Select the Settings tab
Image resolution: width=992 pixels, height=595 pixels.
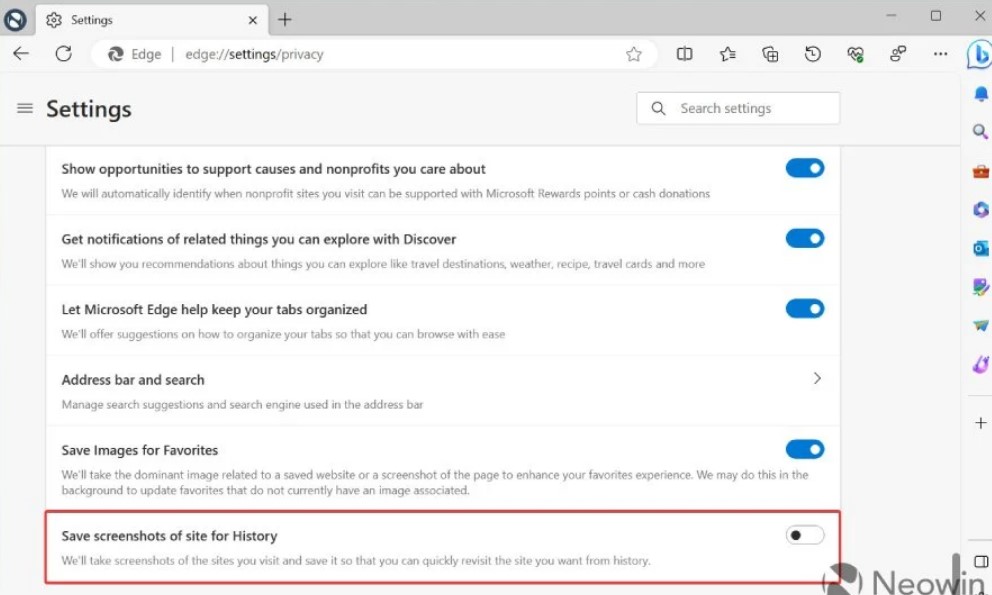pyautogui.click(x=152, y=20)
